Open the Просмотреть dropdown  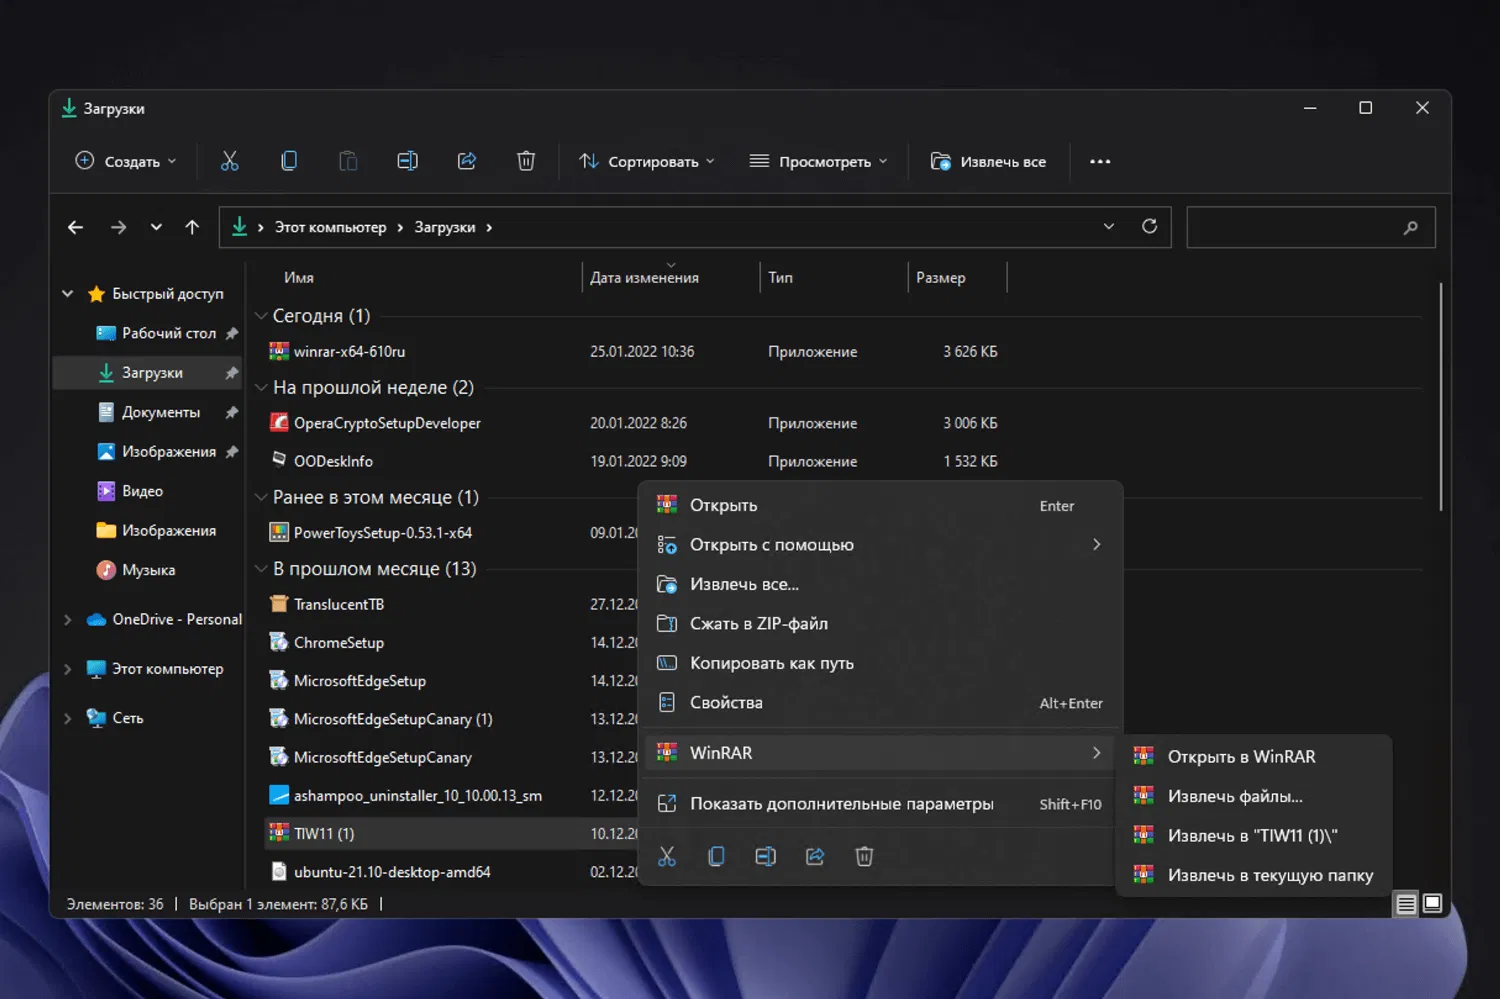(x=818, y=161)
